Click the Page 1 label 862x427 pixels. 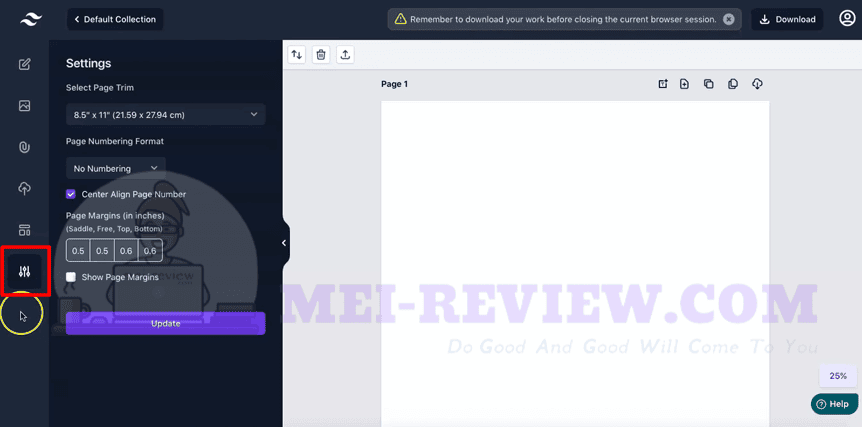tap(394, 84)
